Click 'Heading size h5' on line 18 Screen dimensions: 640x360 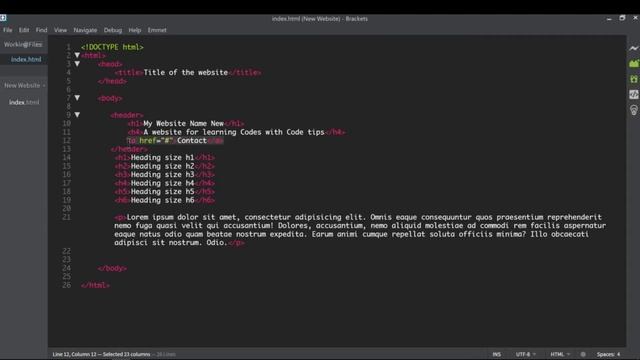pyautogui.click(x=162, y=191)
